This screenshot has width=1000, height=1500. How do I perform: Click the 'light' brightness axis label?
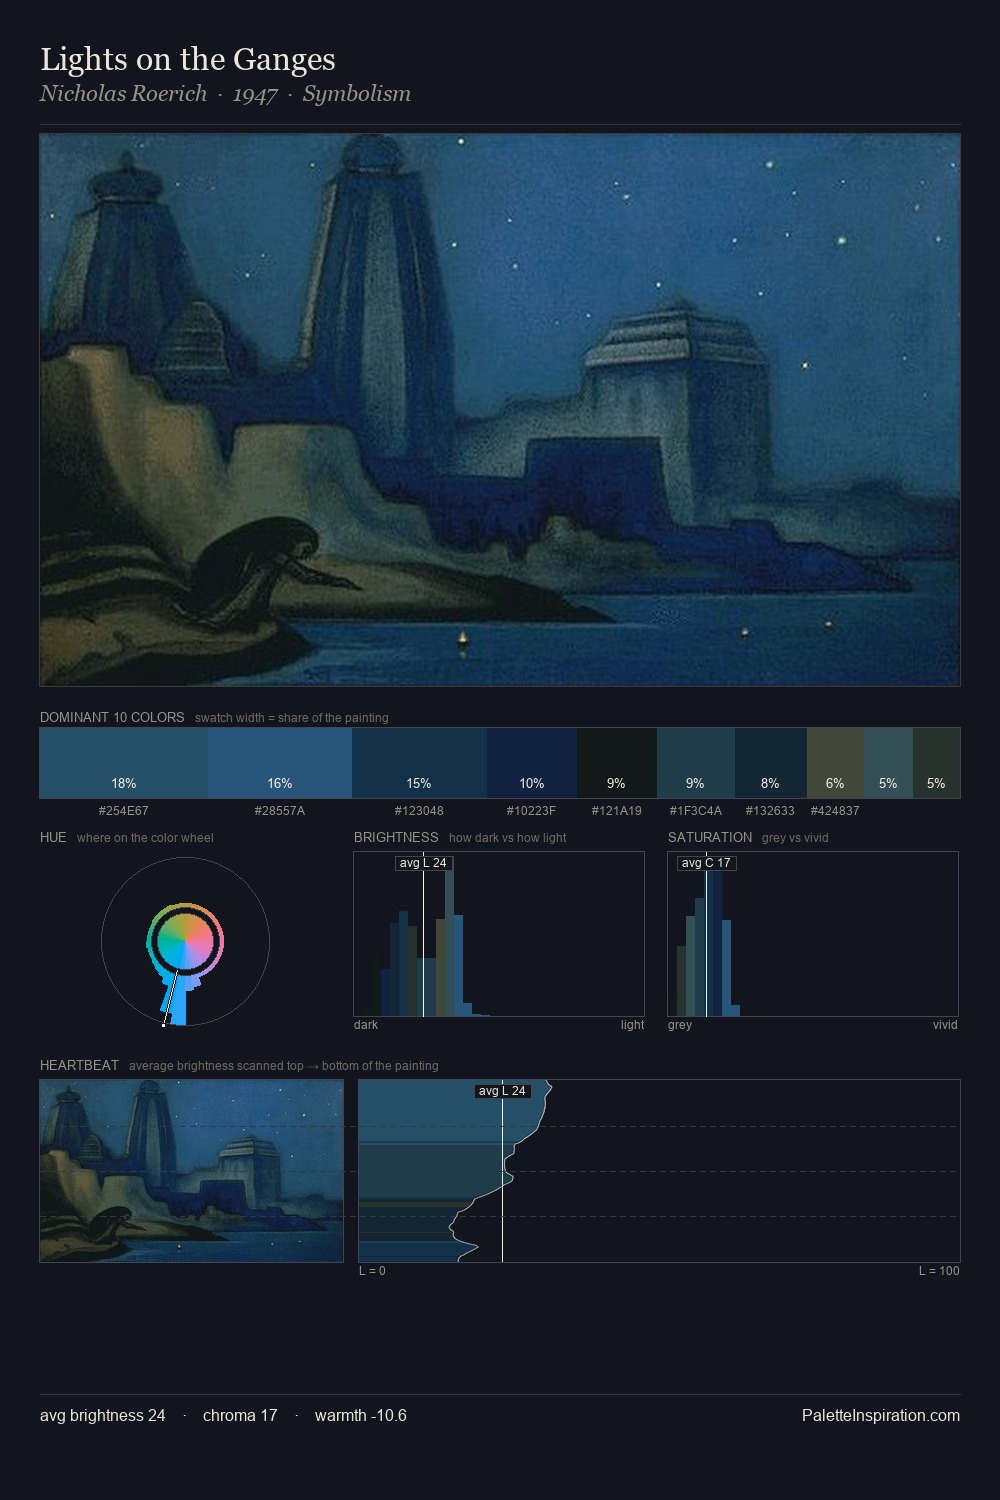coord(632,1025)
